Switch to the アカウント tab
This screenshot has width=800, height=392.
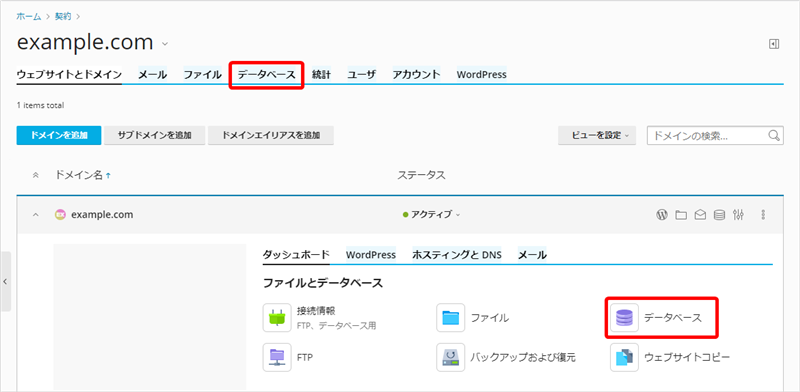[x=416, y=75]
